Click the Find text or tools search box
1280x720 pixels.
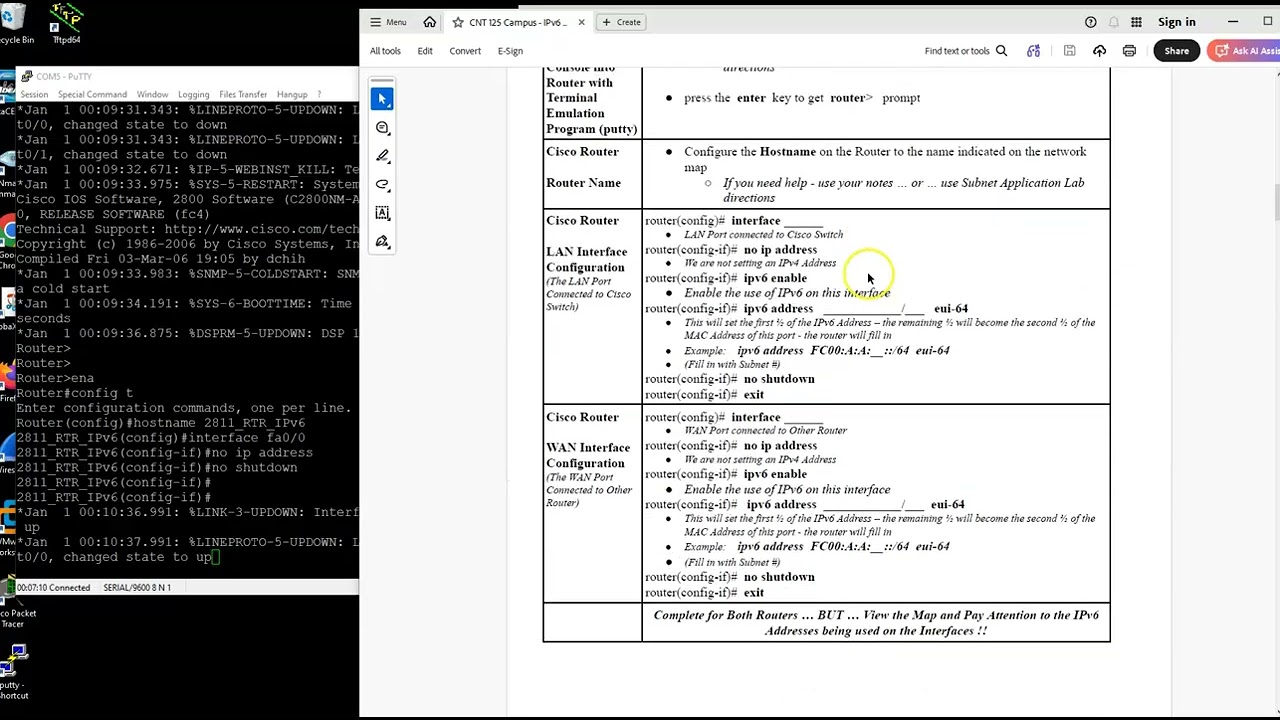coord(966,51)
